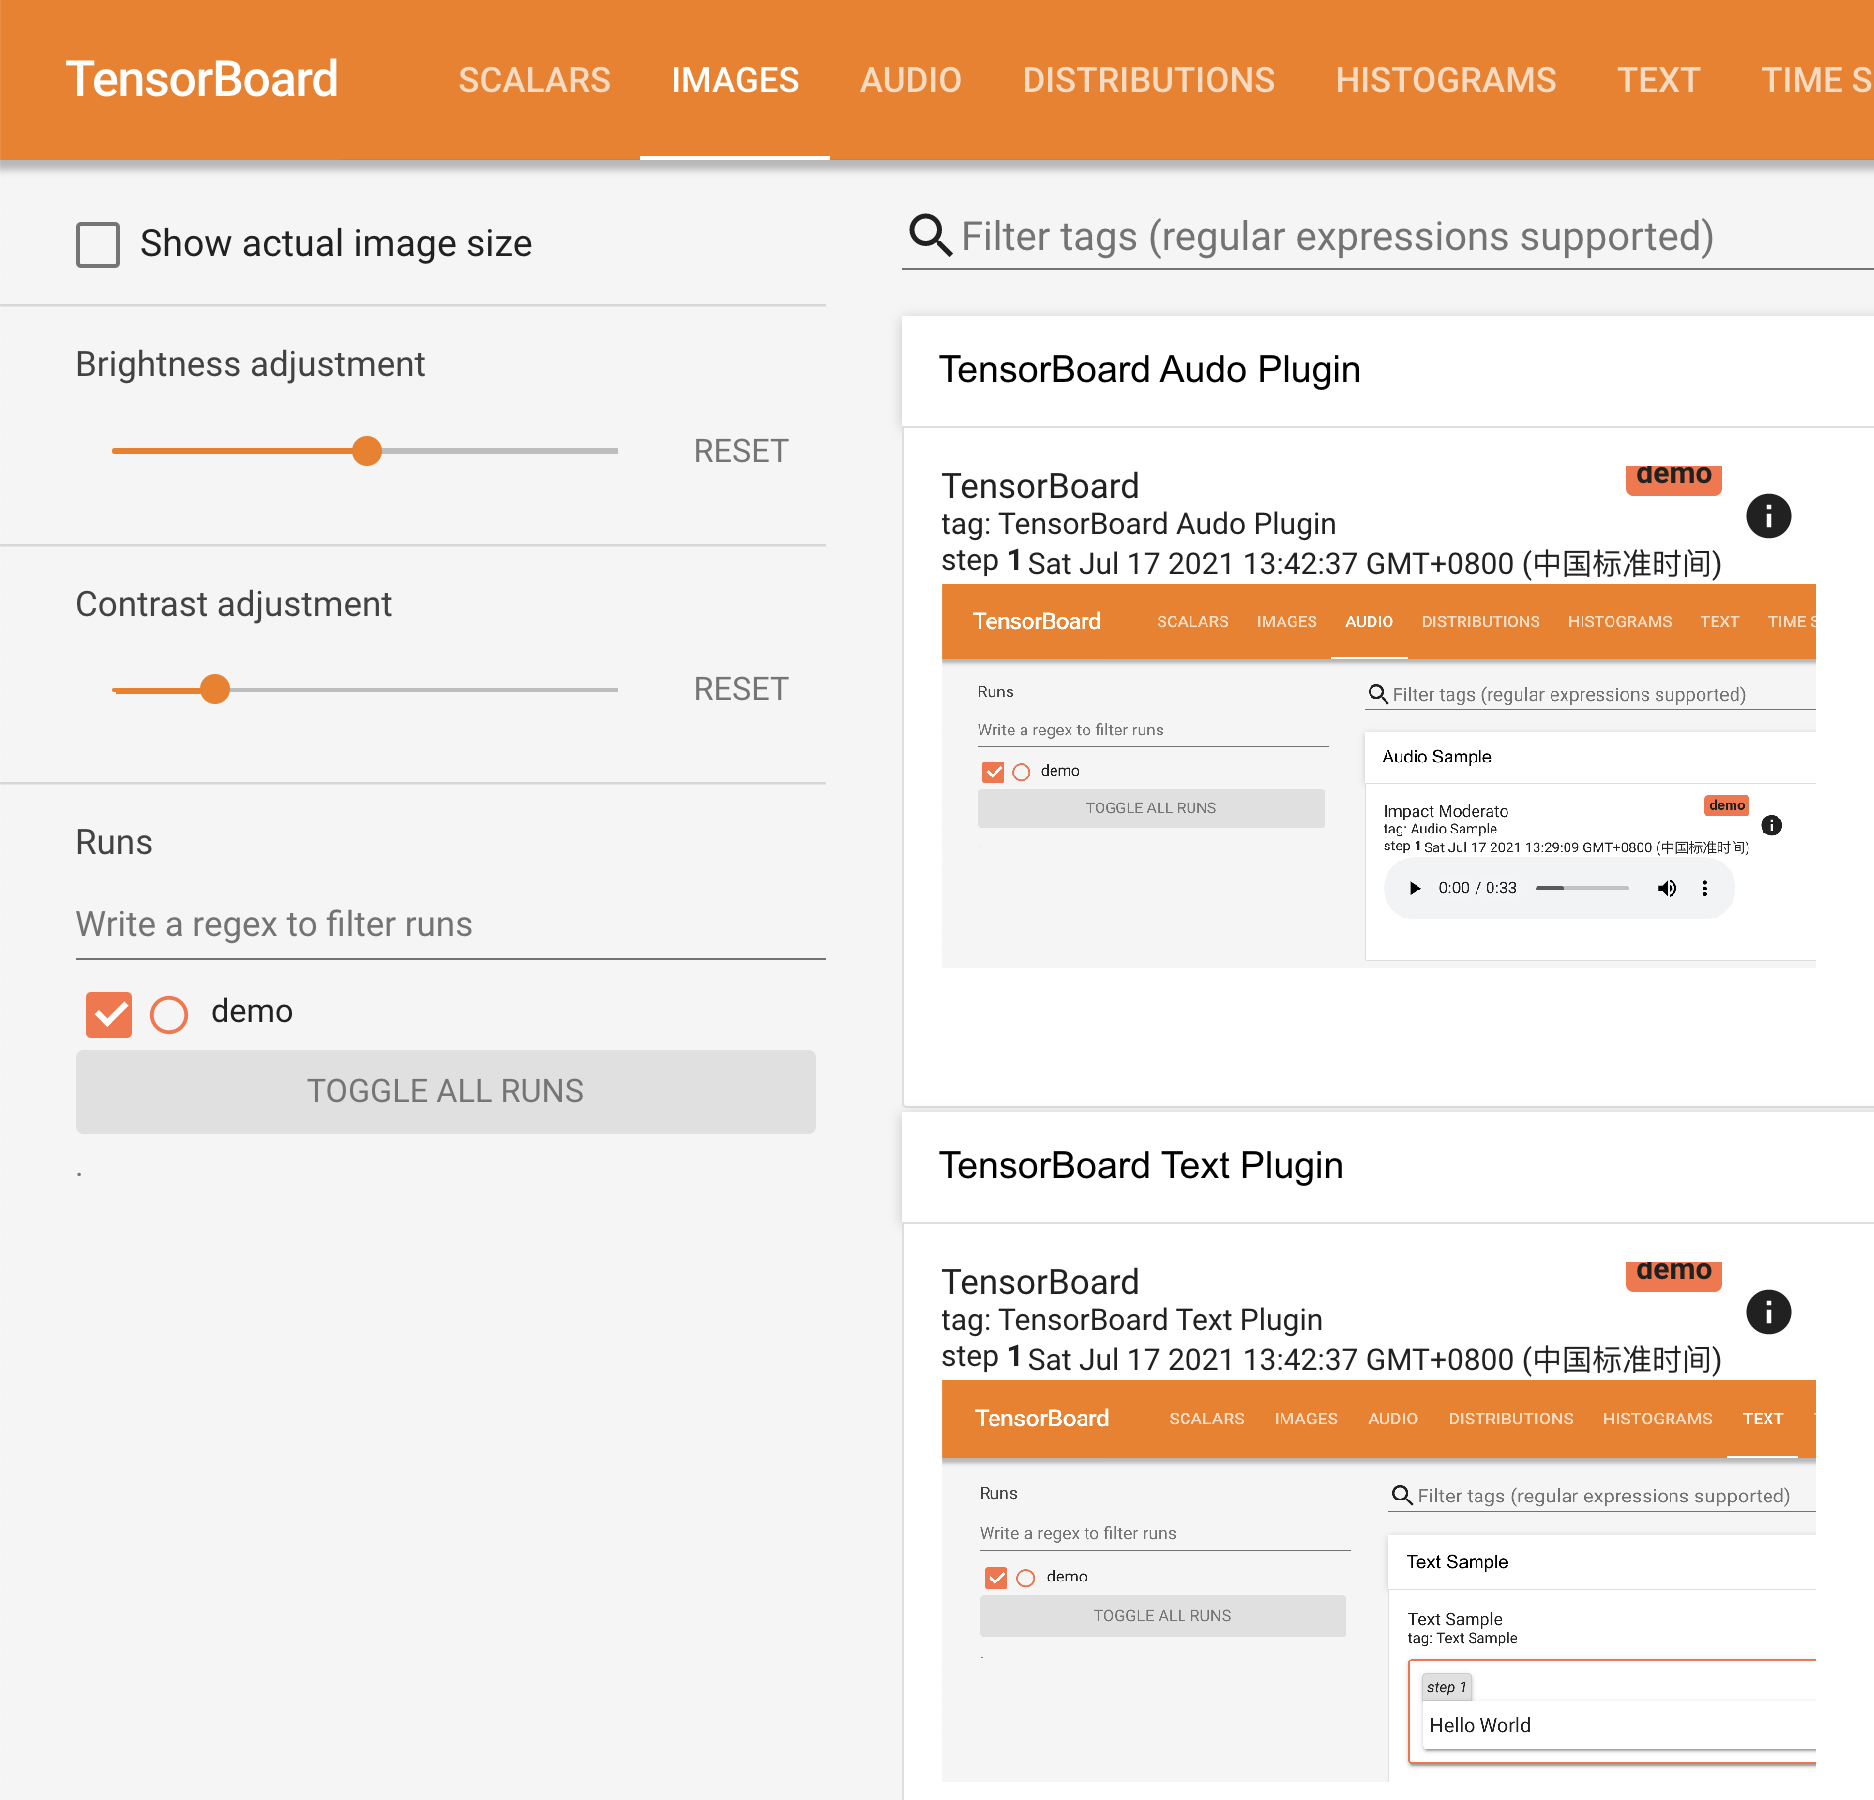Switch to the SCALARS tab
The image size is (1874, 1800).
(x=534, y=80)
